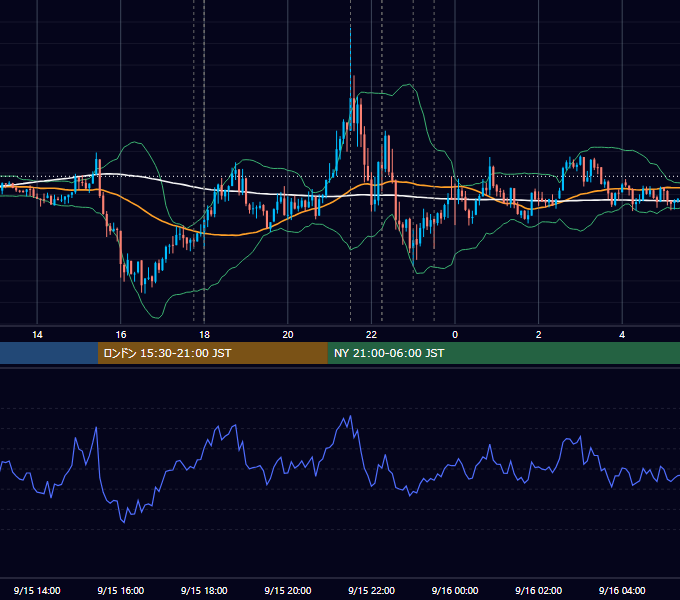Image resolution: width=680 pixels, height=600 pixels.
Task: Click the hour label 18 on upper axis
Action: click(204, 335)
